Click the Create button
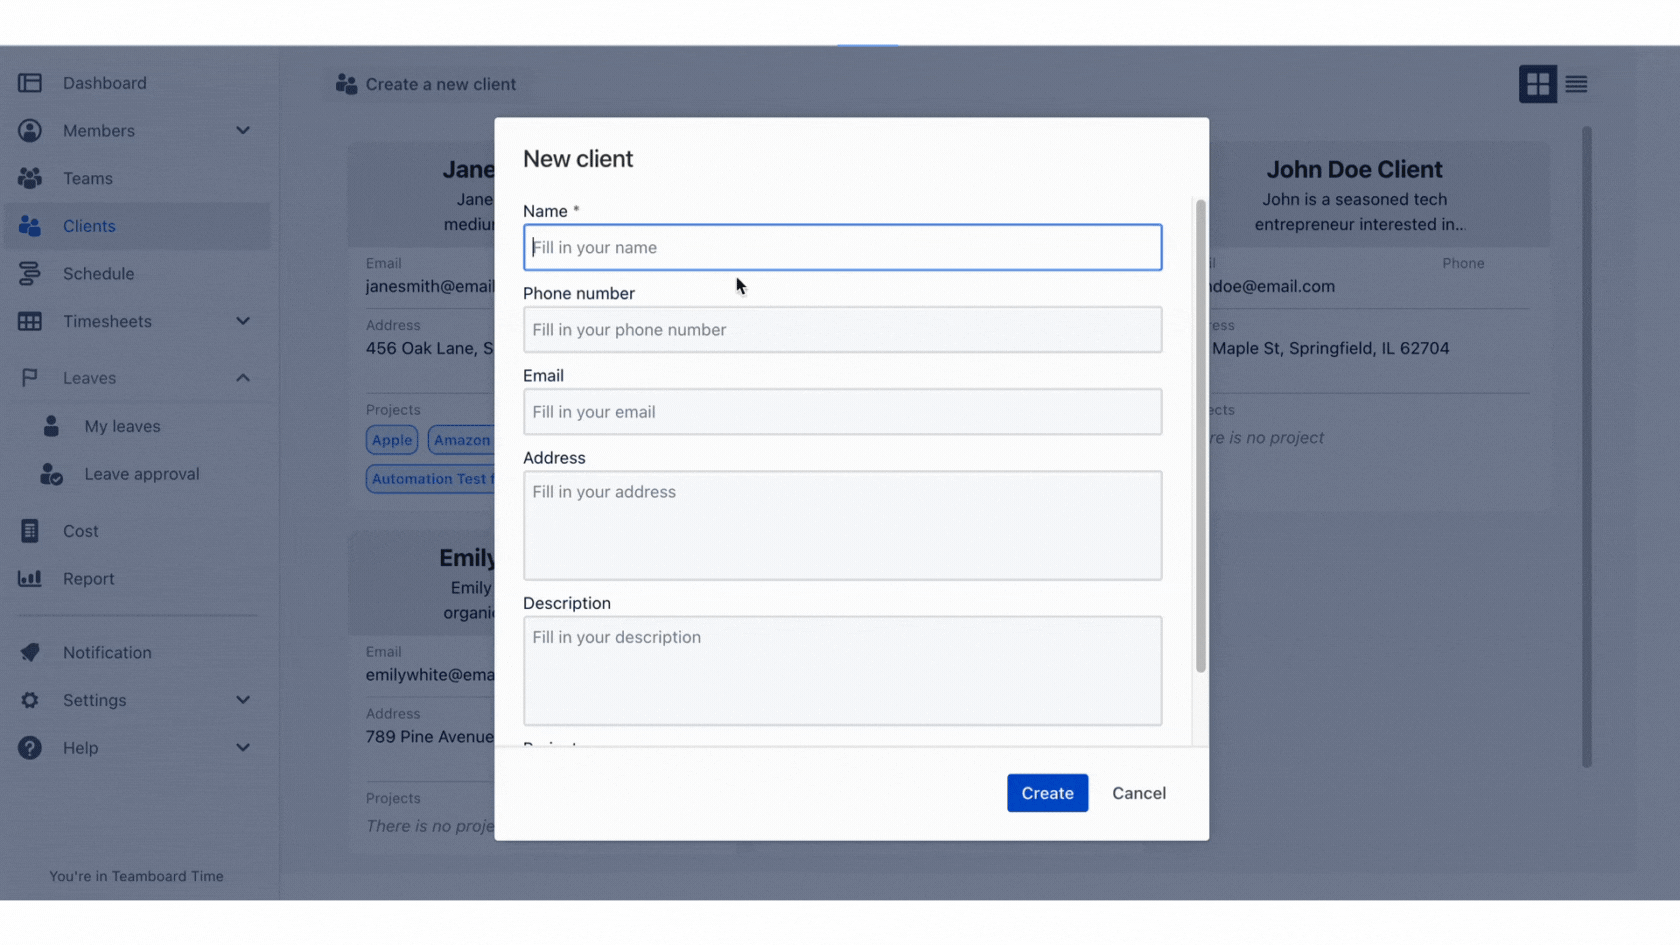 click(x=1047, y=793)
